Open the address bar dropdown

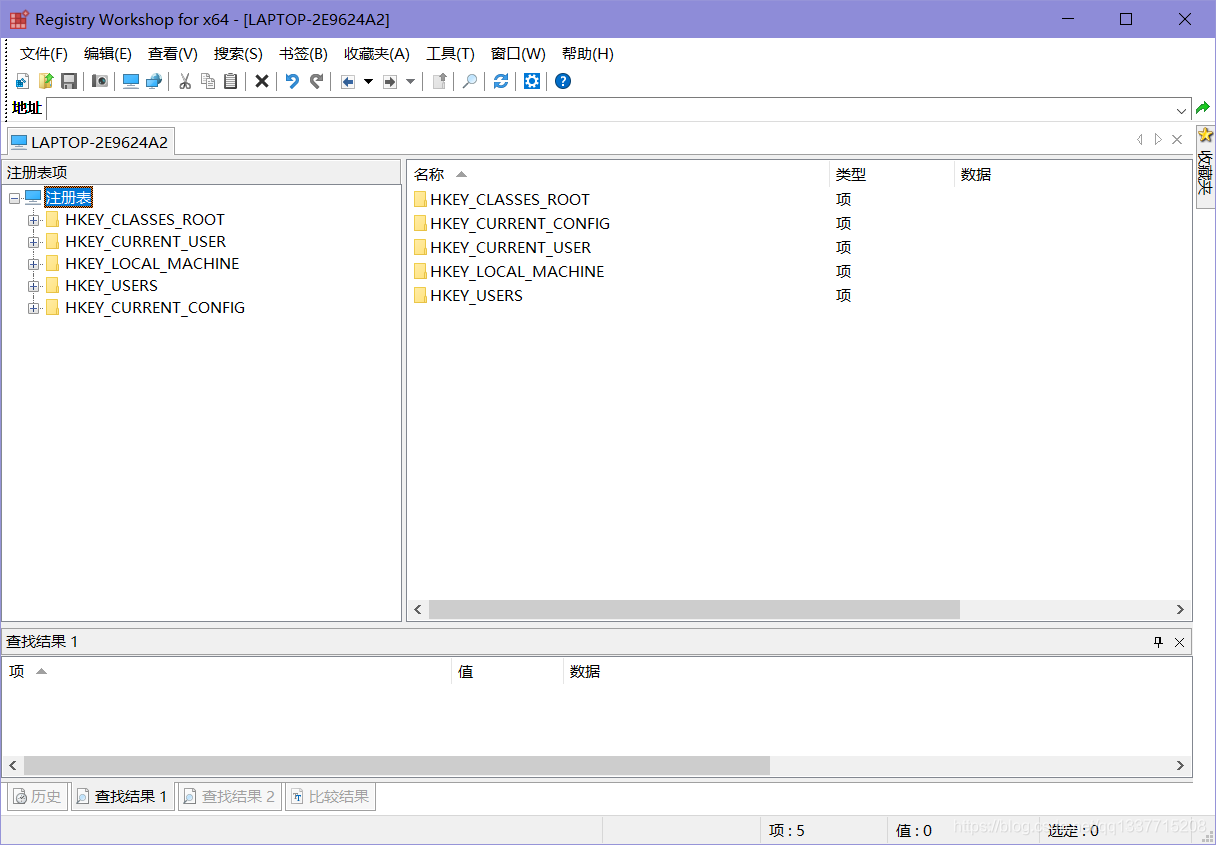pyautogui.click(x=1181, y=109)
